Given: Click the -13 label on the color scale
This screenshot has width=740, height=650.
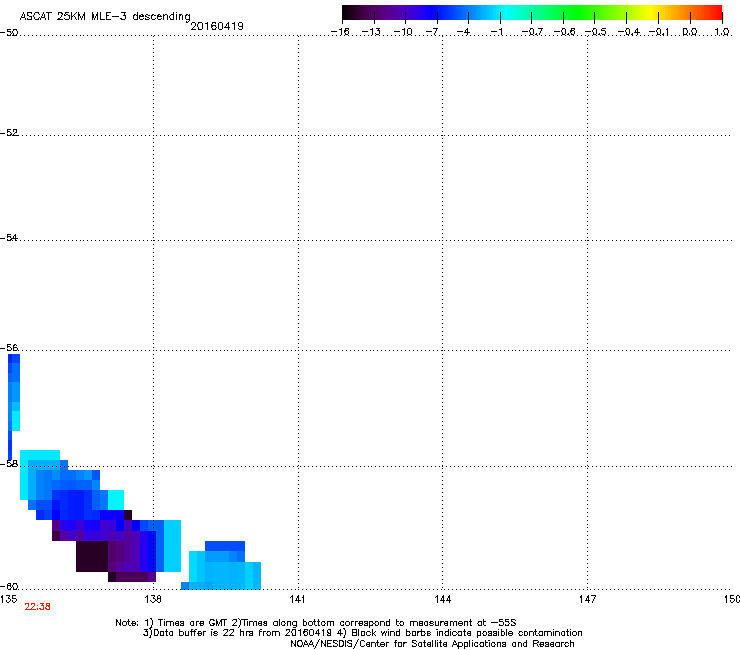Looking at the screenshot, I should (x=371, y=32).
